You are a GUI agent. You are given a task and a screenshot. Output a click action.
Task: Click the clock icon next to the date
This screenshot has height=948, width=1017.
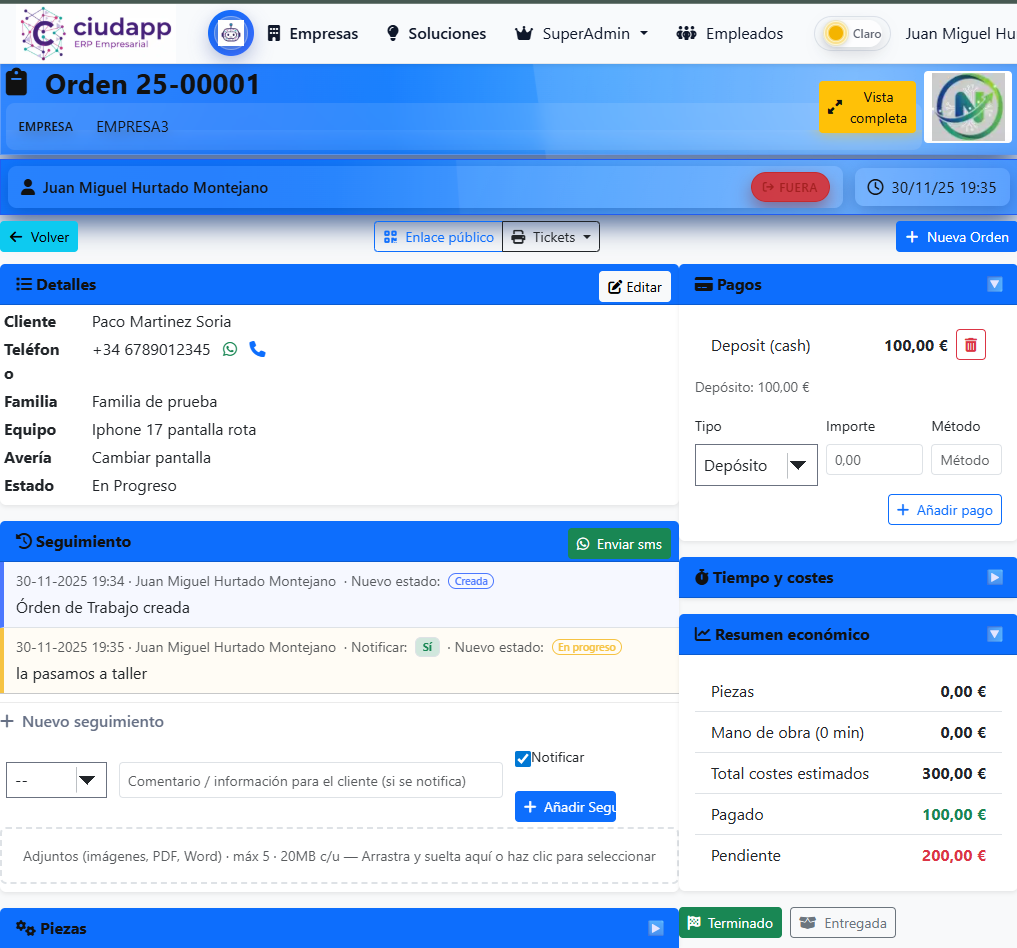[x=876, y=187]
